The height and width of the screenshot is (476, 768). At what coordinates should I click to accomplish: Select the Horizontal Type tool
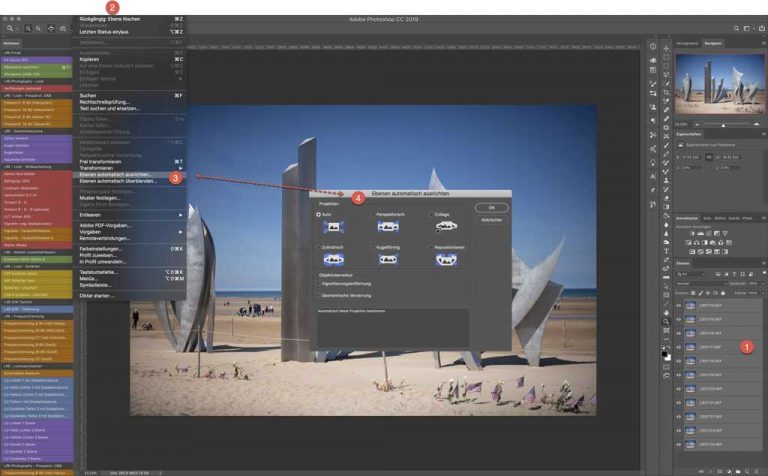(x=666, y=251)
